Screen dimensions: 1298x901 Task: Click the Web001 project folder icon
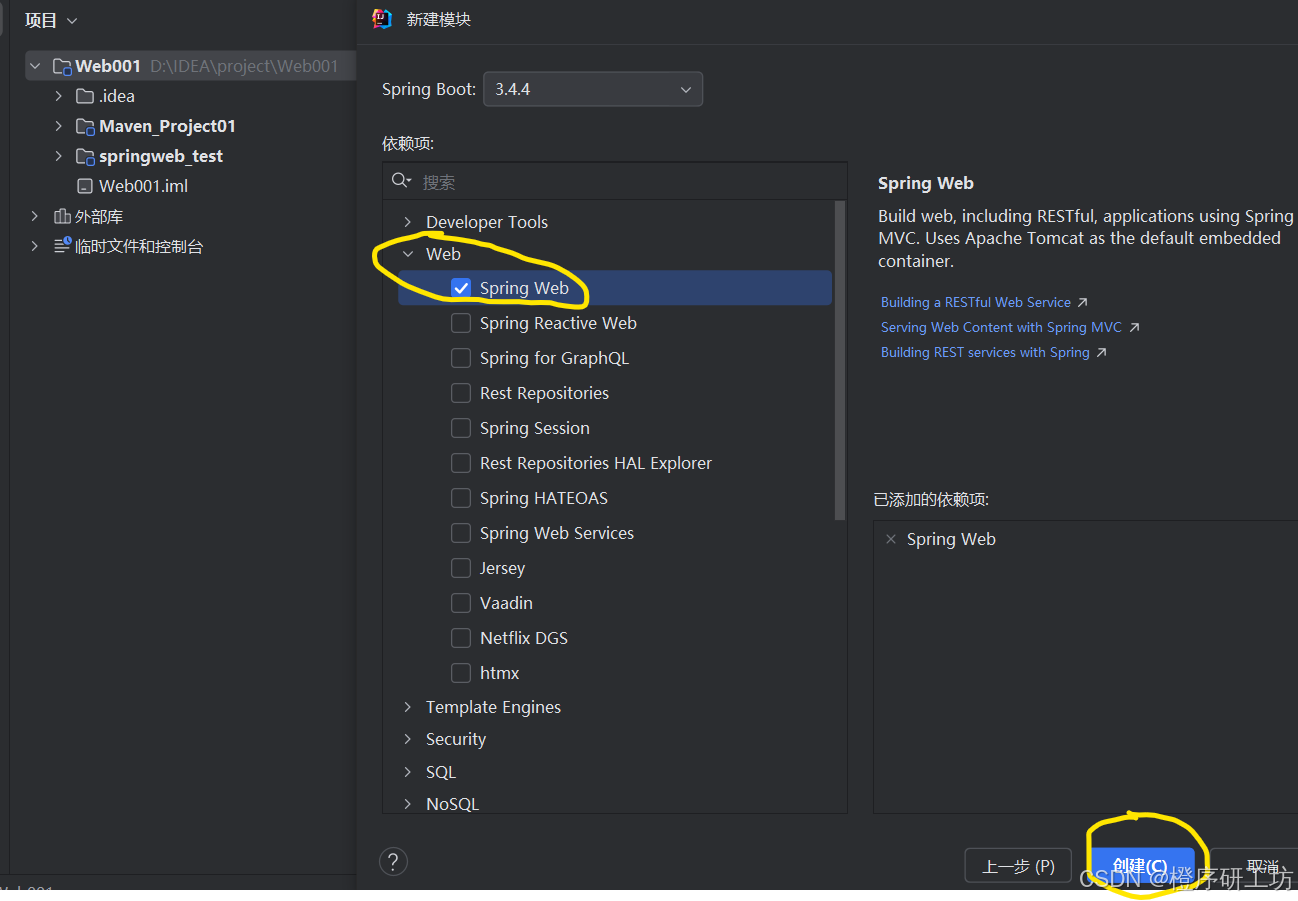(62, 67)
